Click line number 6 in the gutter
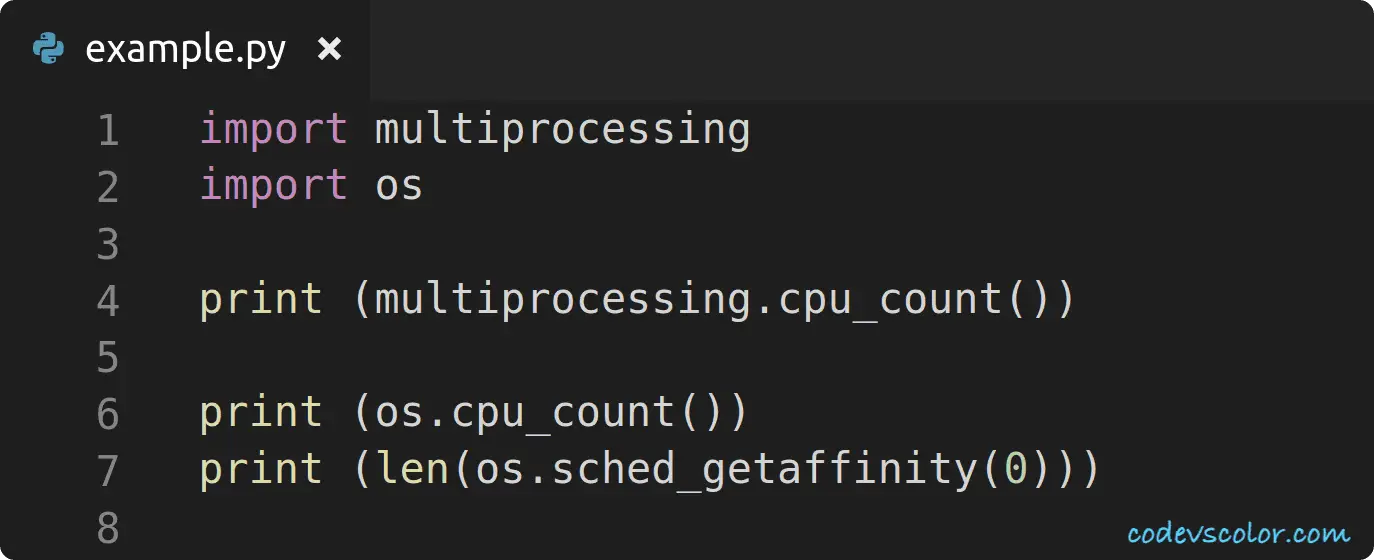The height and width of the screenshot is (560, 1374). 108,414
